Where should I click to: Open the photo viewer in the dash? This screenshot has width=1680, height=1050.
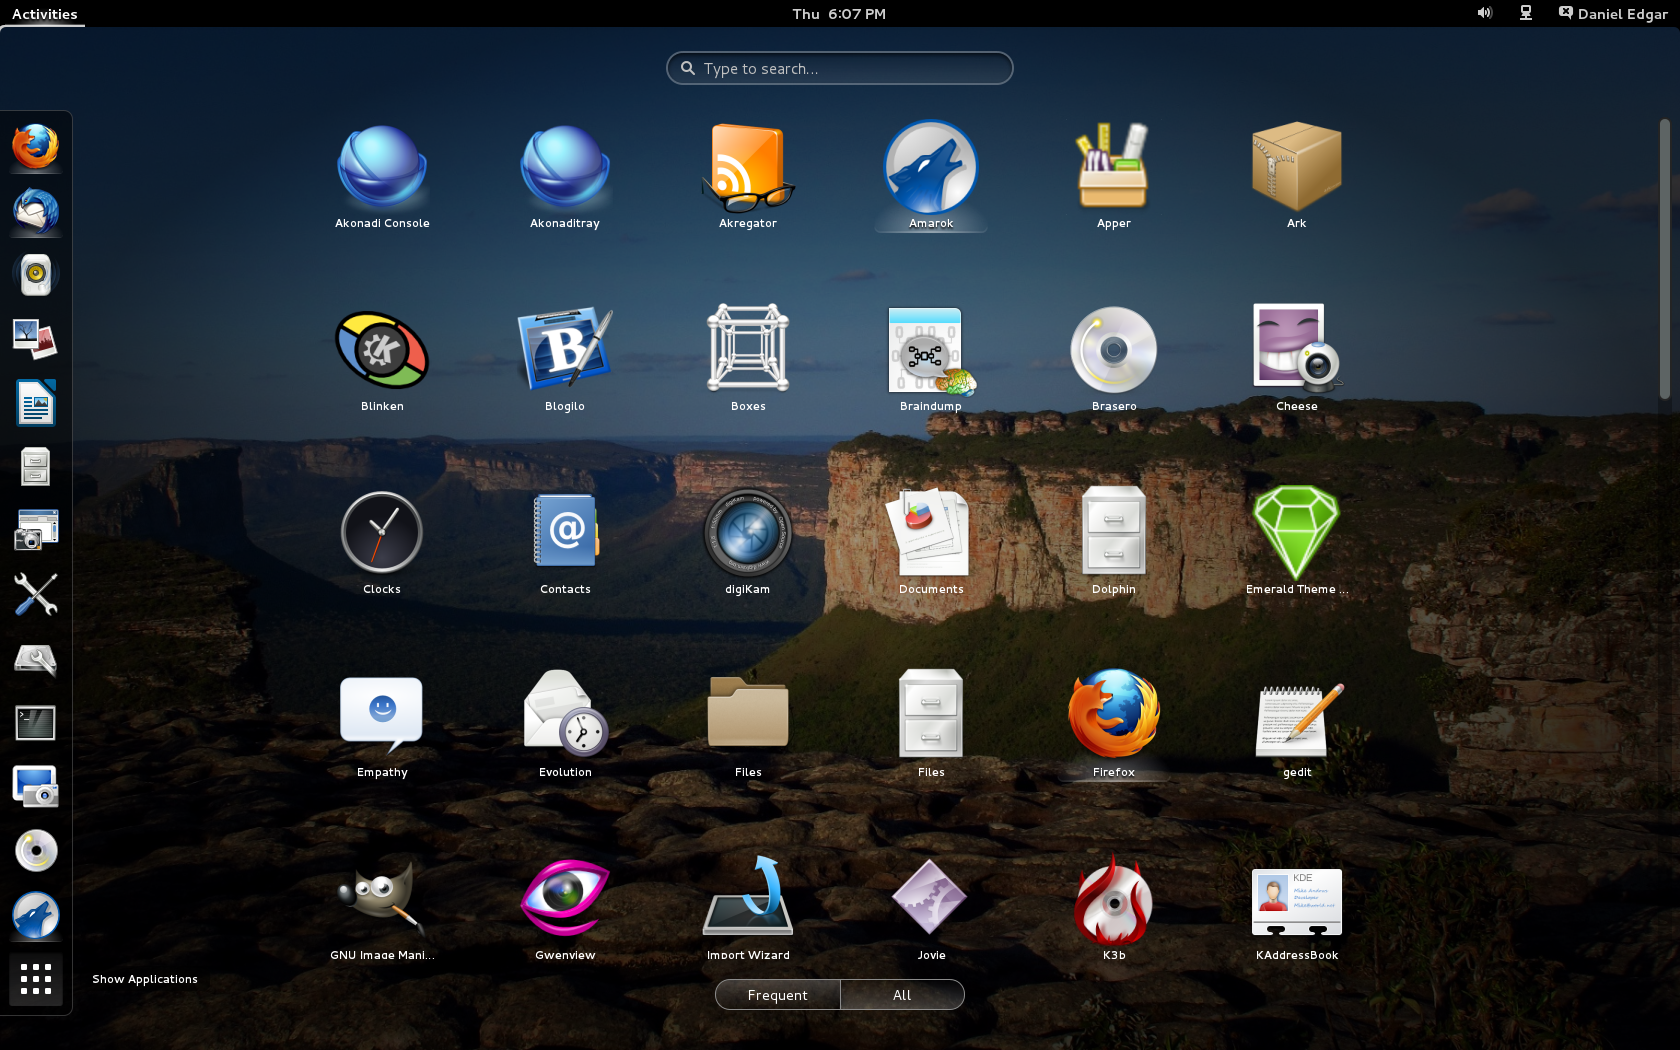[x=36, y=339]
